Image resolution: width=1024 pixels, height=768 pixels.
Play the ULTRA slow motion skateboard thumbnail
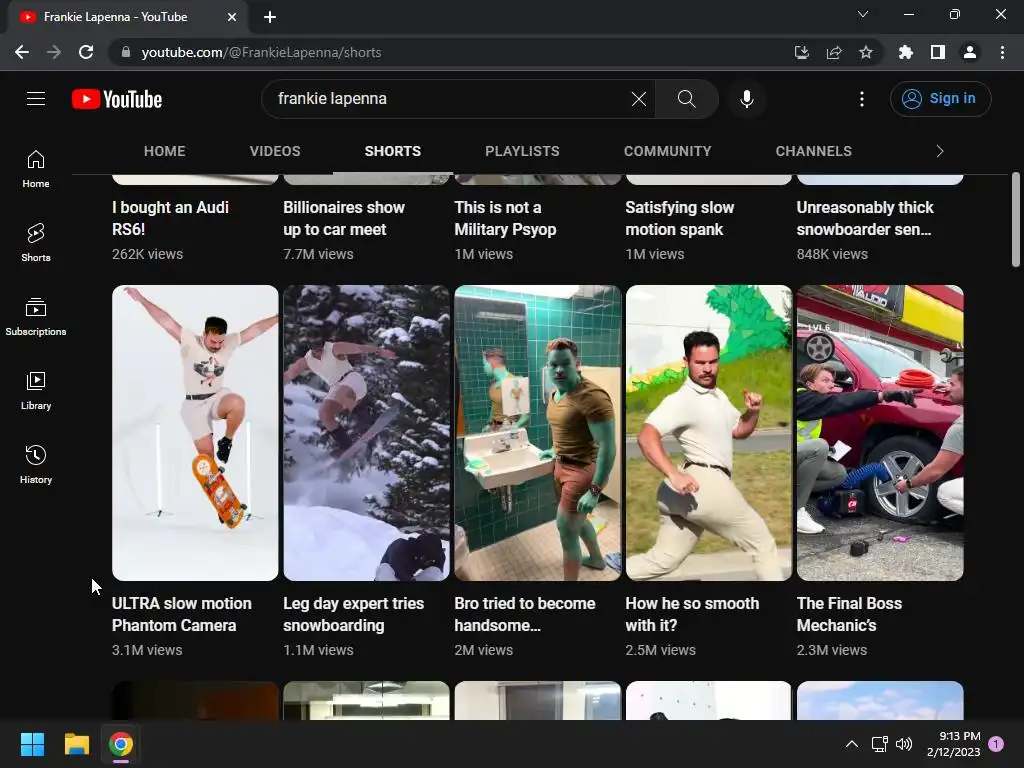point(195,432)
